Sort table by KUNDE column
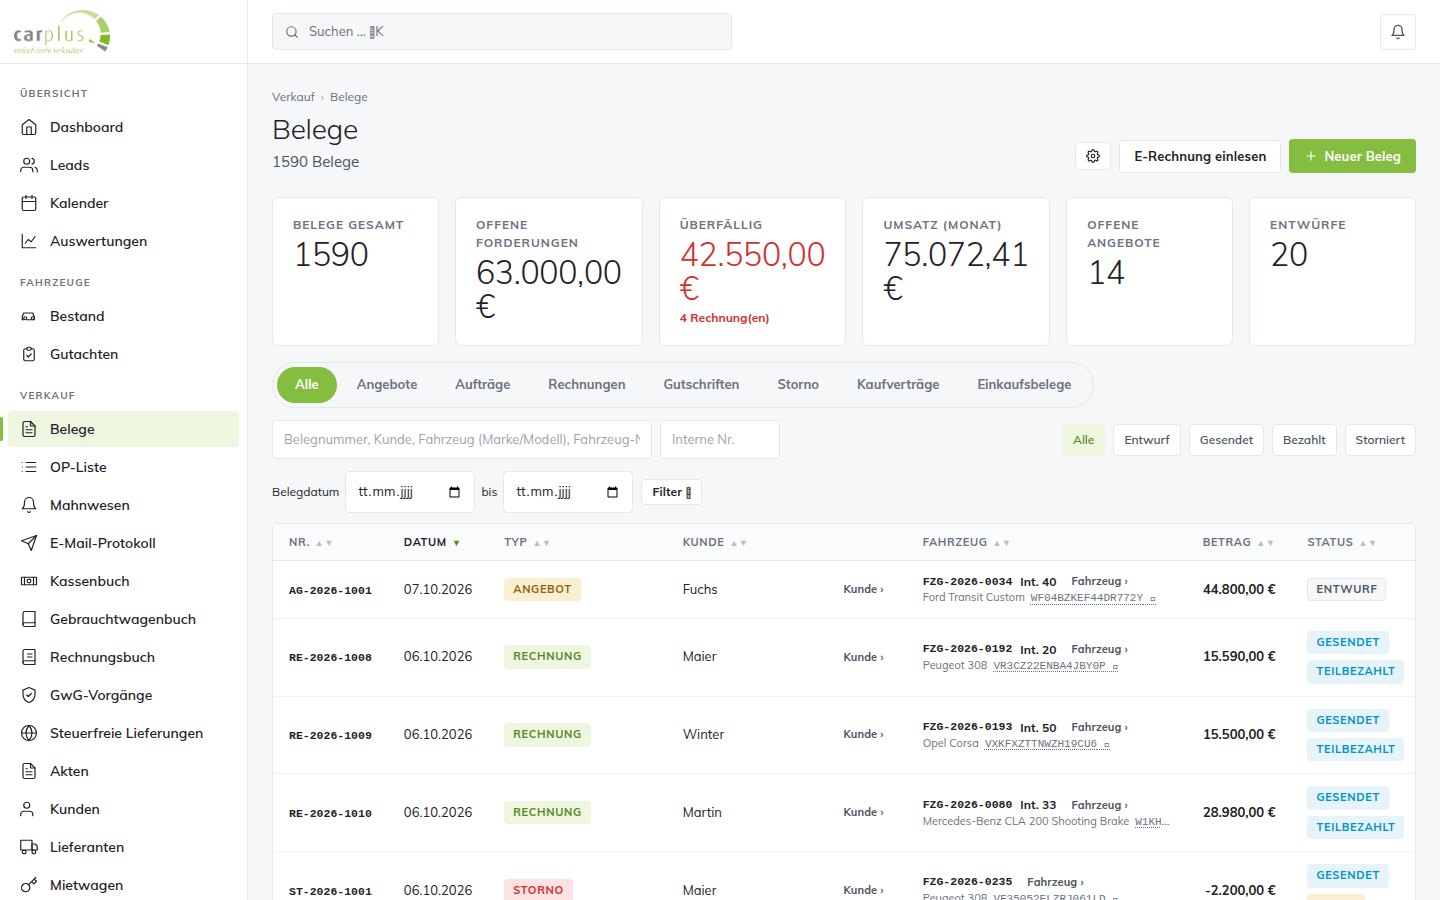 point(714,542)
